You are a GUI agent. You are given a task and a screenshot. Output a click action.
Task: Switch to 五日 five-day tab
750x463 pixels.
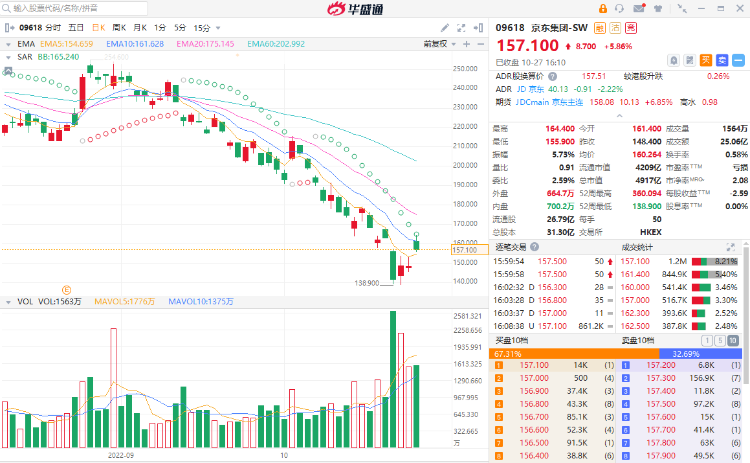pyautogui.click(x=76, y=28)
